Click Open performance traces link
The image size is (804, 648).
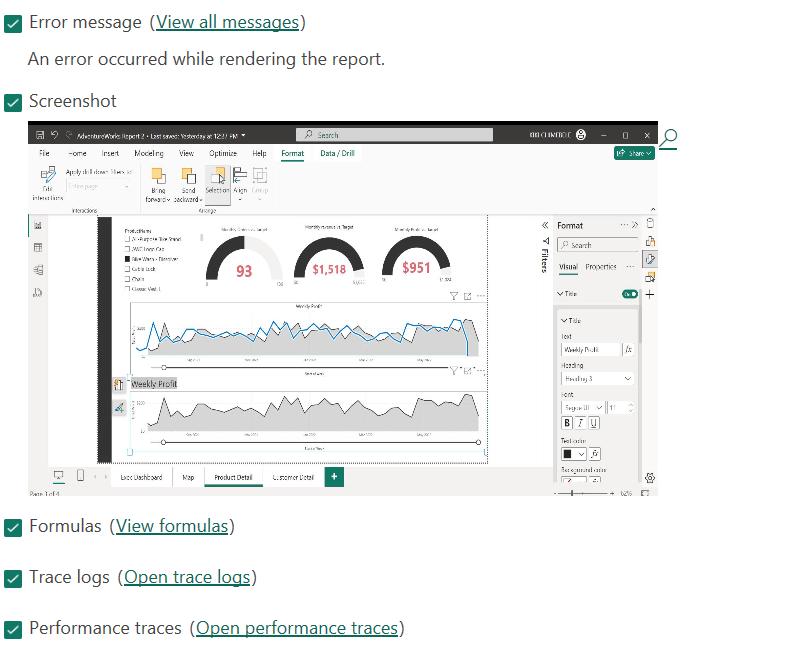pyautogui.click(x=297, y=629)
